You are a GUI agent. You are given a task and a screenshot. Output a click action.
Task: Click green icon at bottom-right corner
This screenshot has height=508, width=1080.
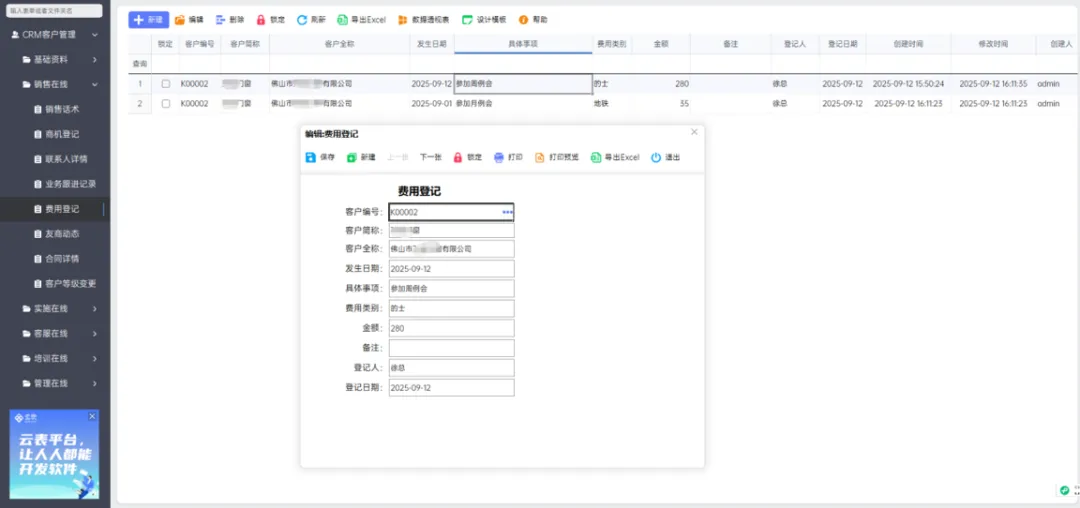click(x=1064, y=490)
